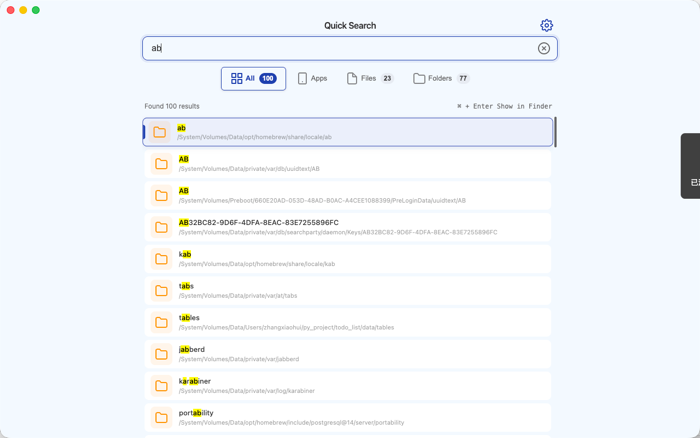Viewport: 700px width, 438px height.
Task: Click the 77 folders count badge
Action: pyautogui.click(x=463, y=79)
